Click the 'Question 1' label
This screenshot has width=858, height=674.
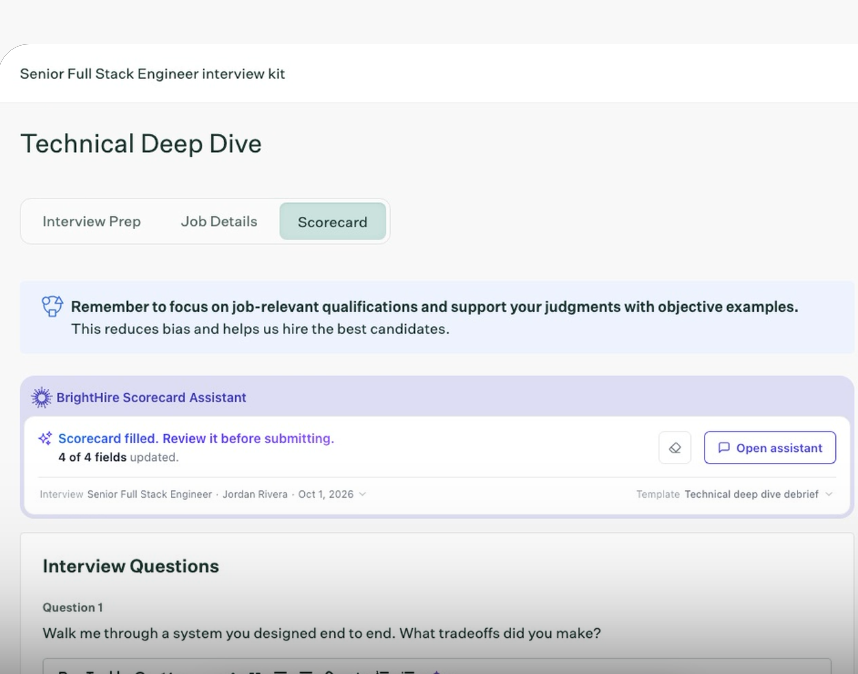click(73, 608)
